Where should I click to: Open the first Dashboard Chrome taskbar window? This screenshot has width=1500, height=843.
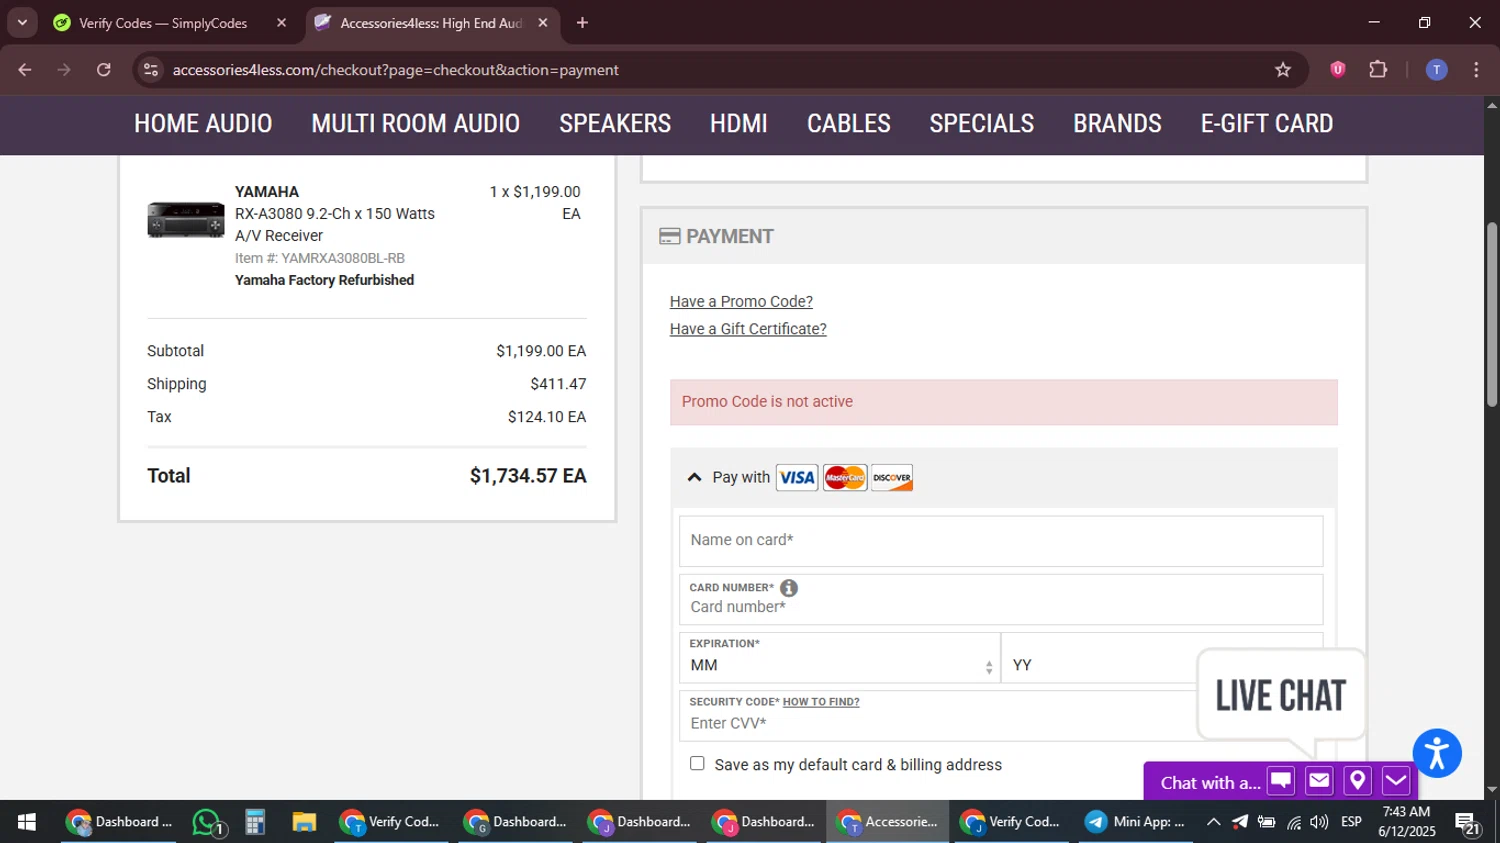click(119, 822)
